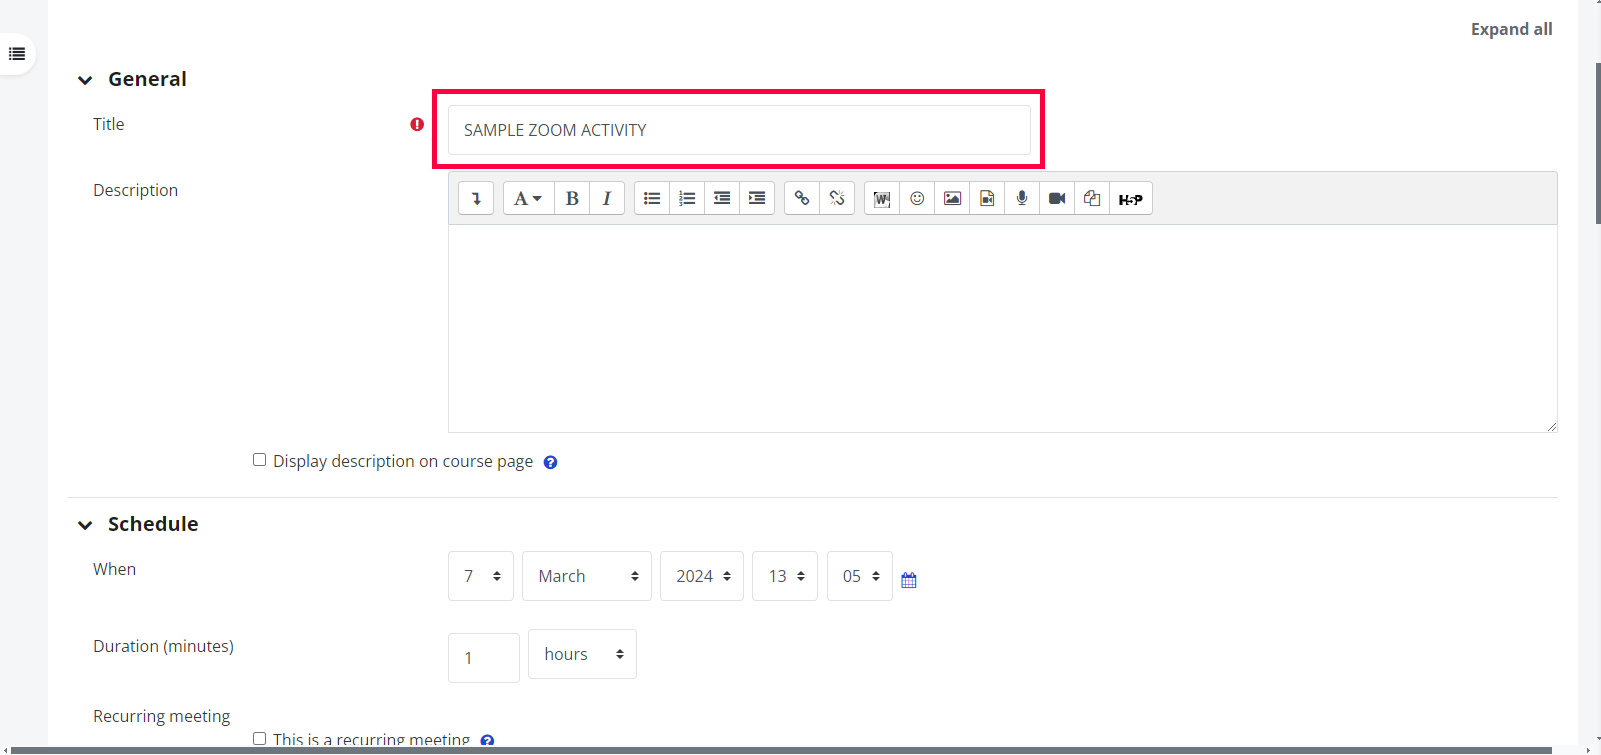Open the month dropdown showing March
Viewport: 1601px width, 755px height.
(587, 576)
